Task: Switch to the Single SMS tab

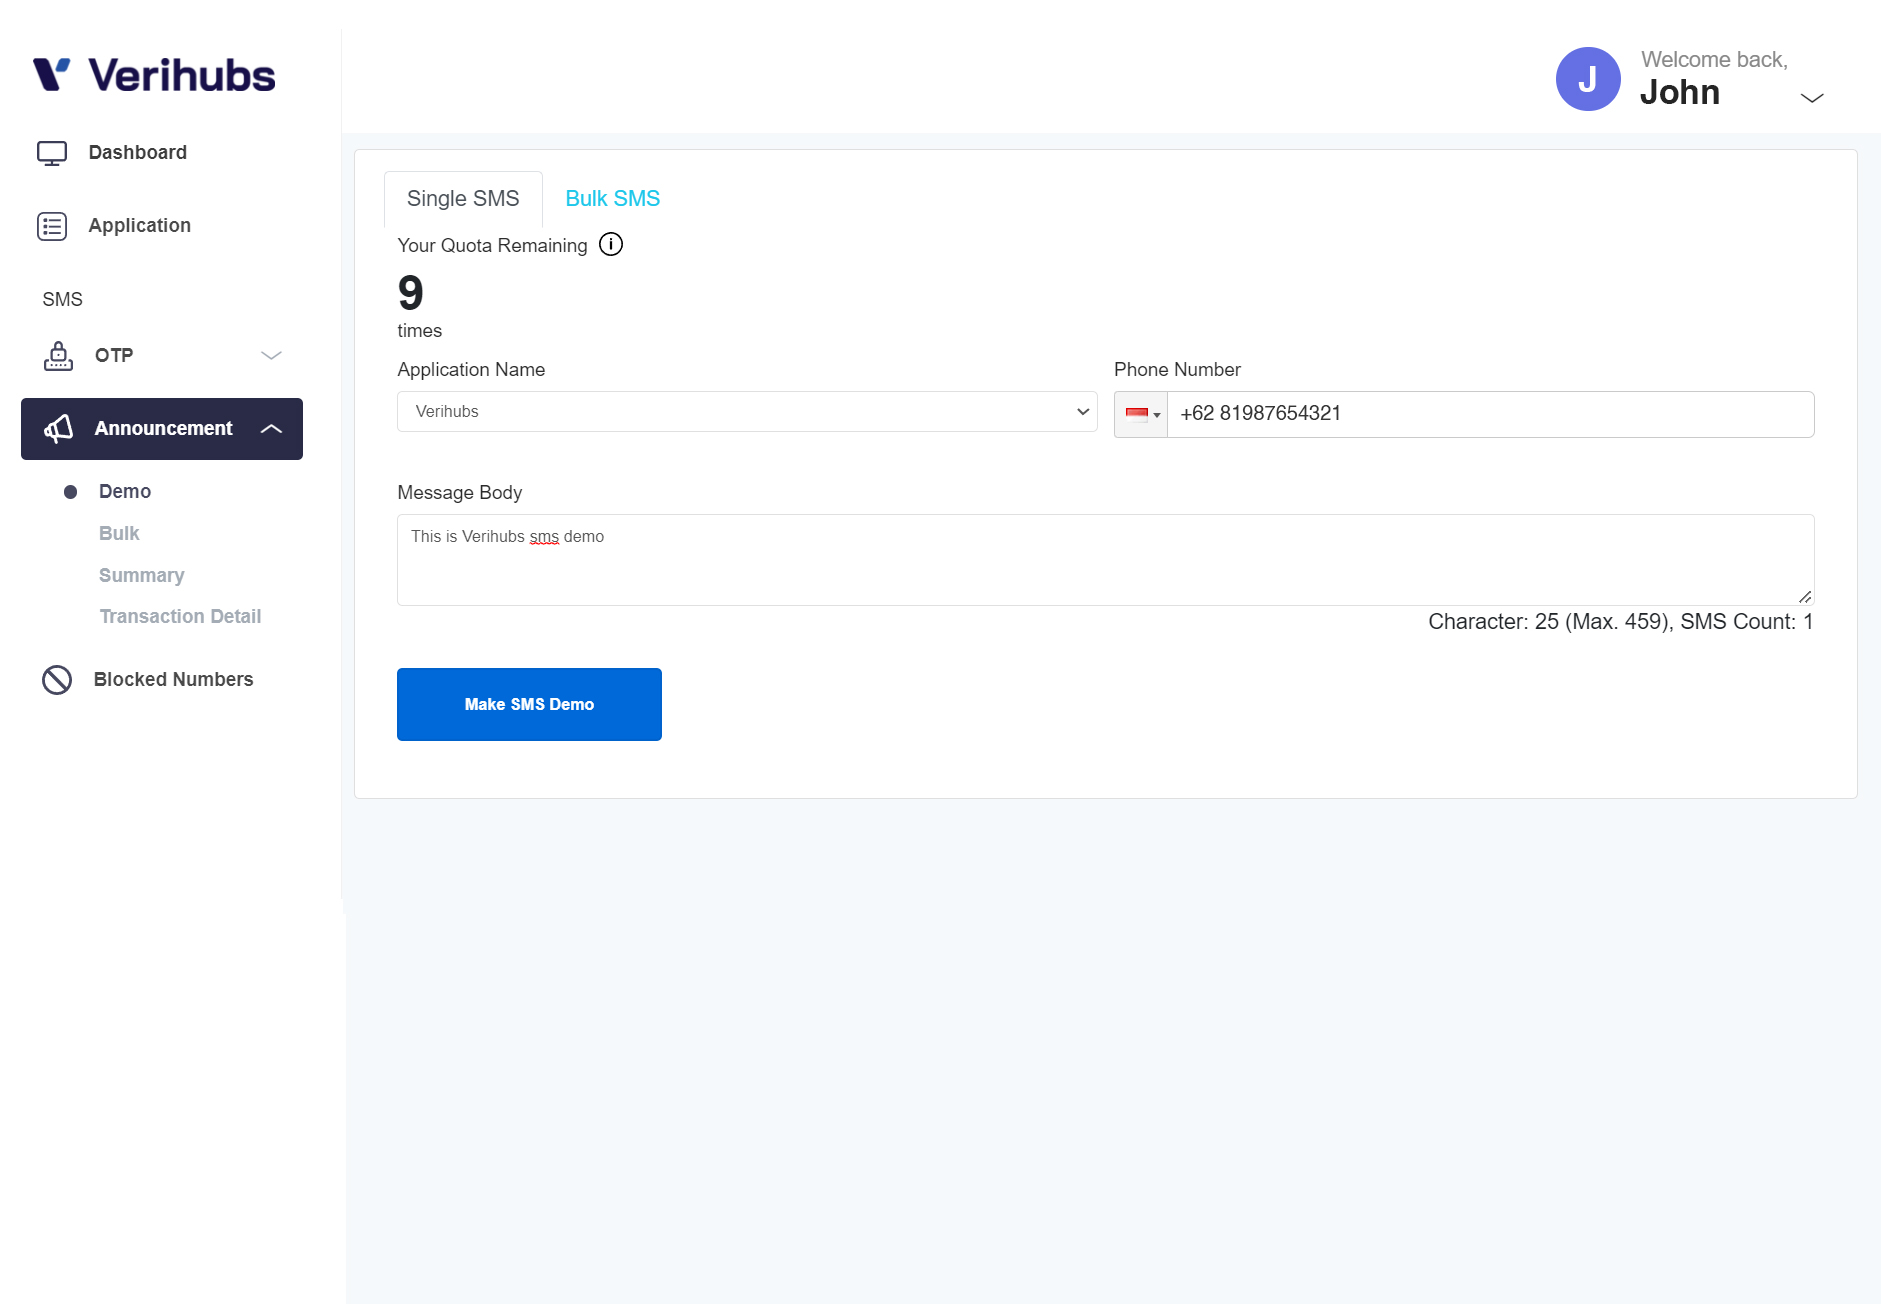Action: tap(463, 199)
